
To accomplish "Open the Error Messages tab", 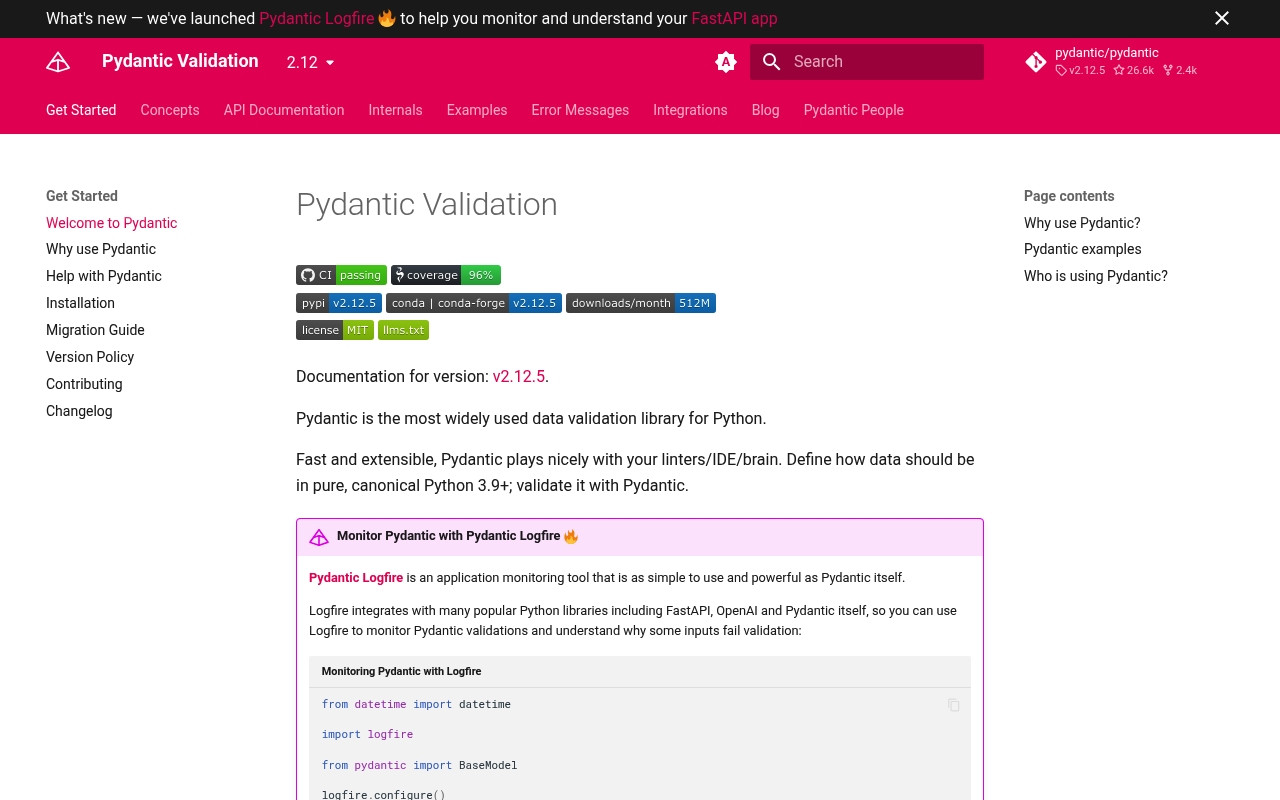I will (580, 110).
